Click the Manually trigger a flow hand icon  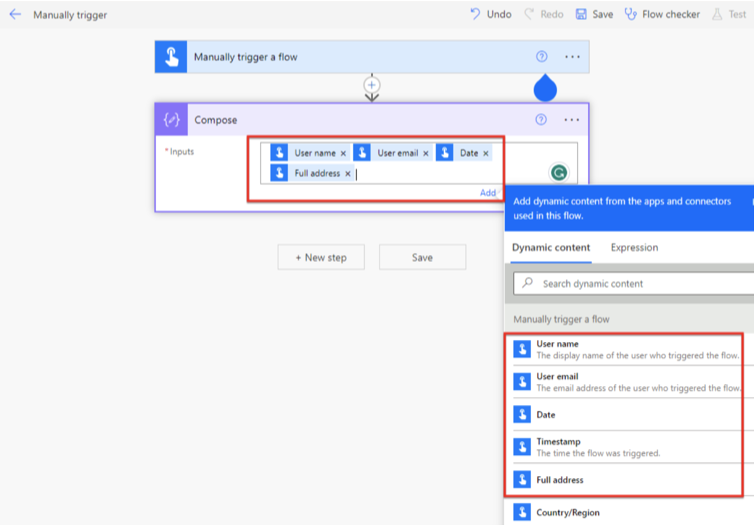click(x=171, y=57)
